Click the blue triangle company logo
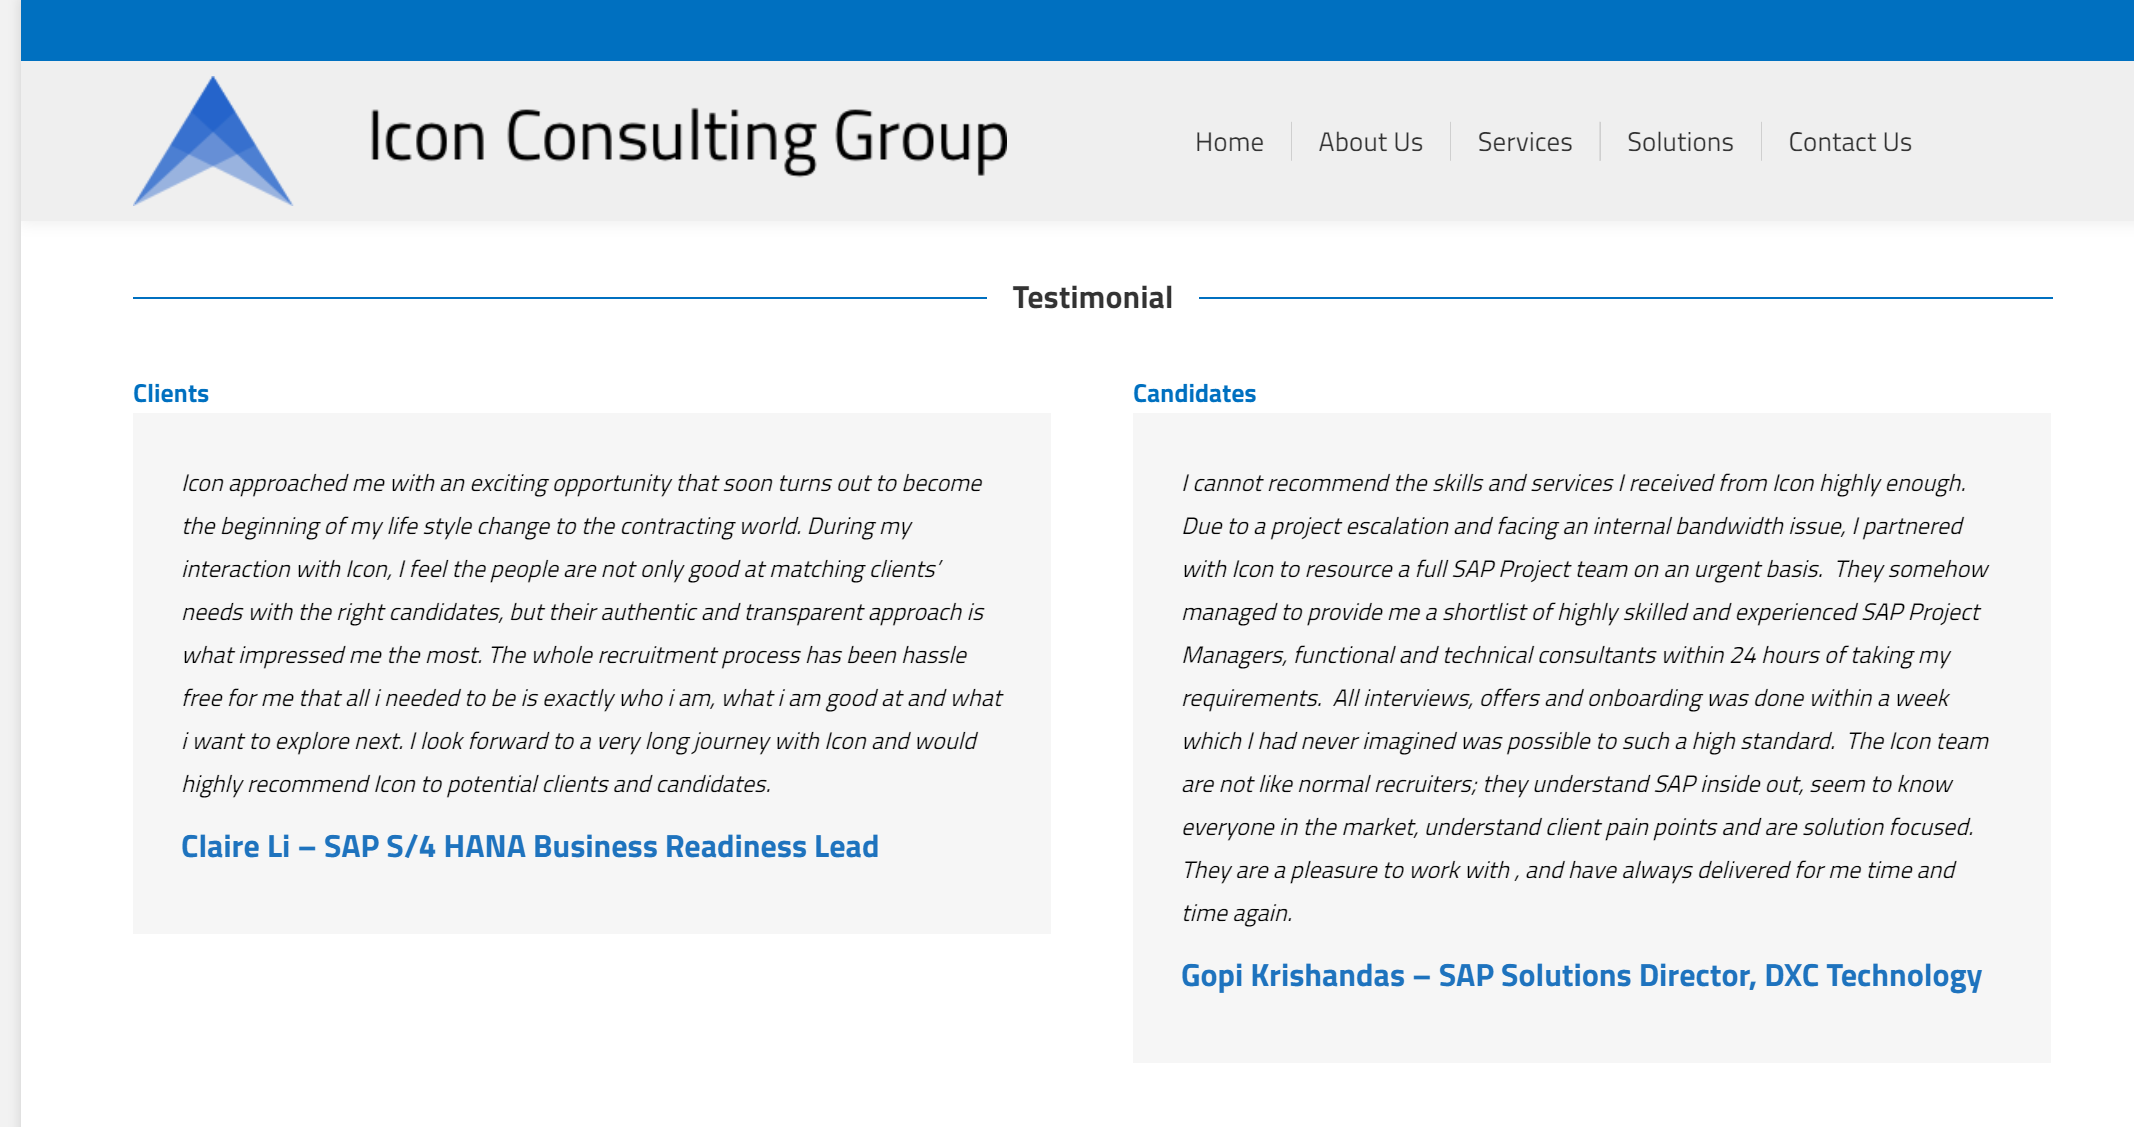Image resolution: width=2134 pixels, height=1127 pixels. click(x=212, y=141)
